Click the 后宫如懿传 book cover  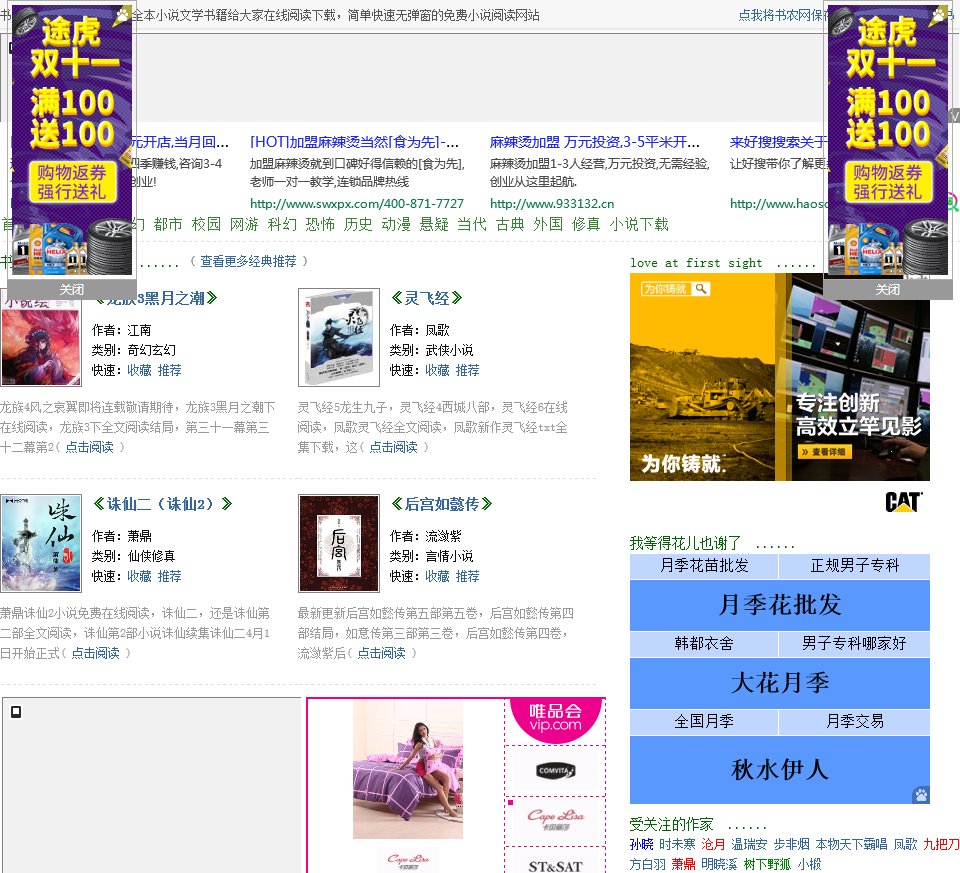point(339,543)
